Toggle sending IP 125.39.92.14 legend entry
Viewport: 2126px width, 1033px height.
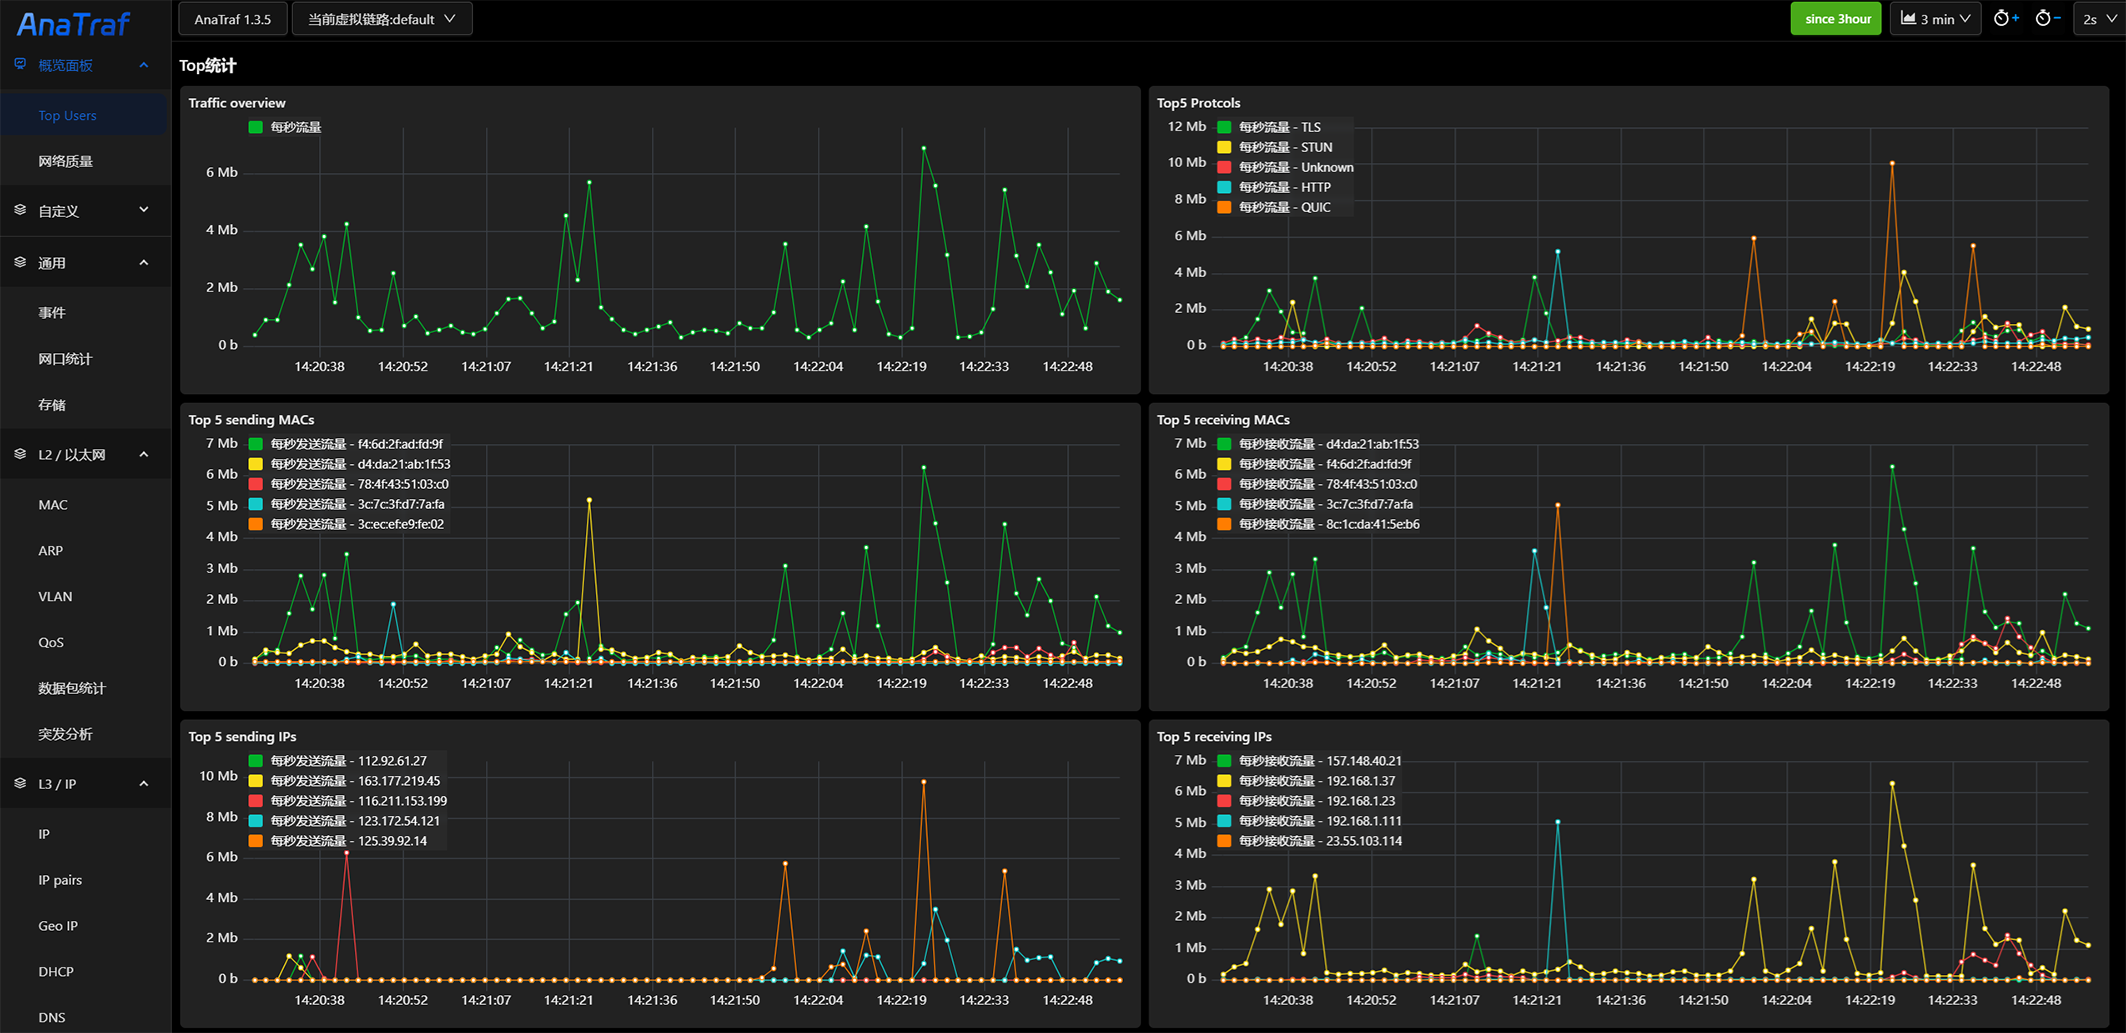point(338,841)
